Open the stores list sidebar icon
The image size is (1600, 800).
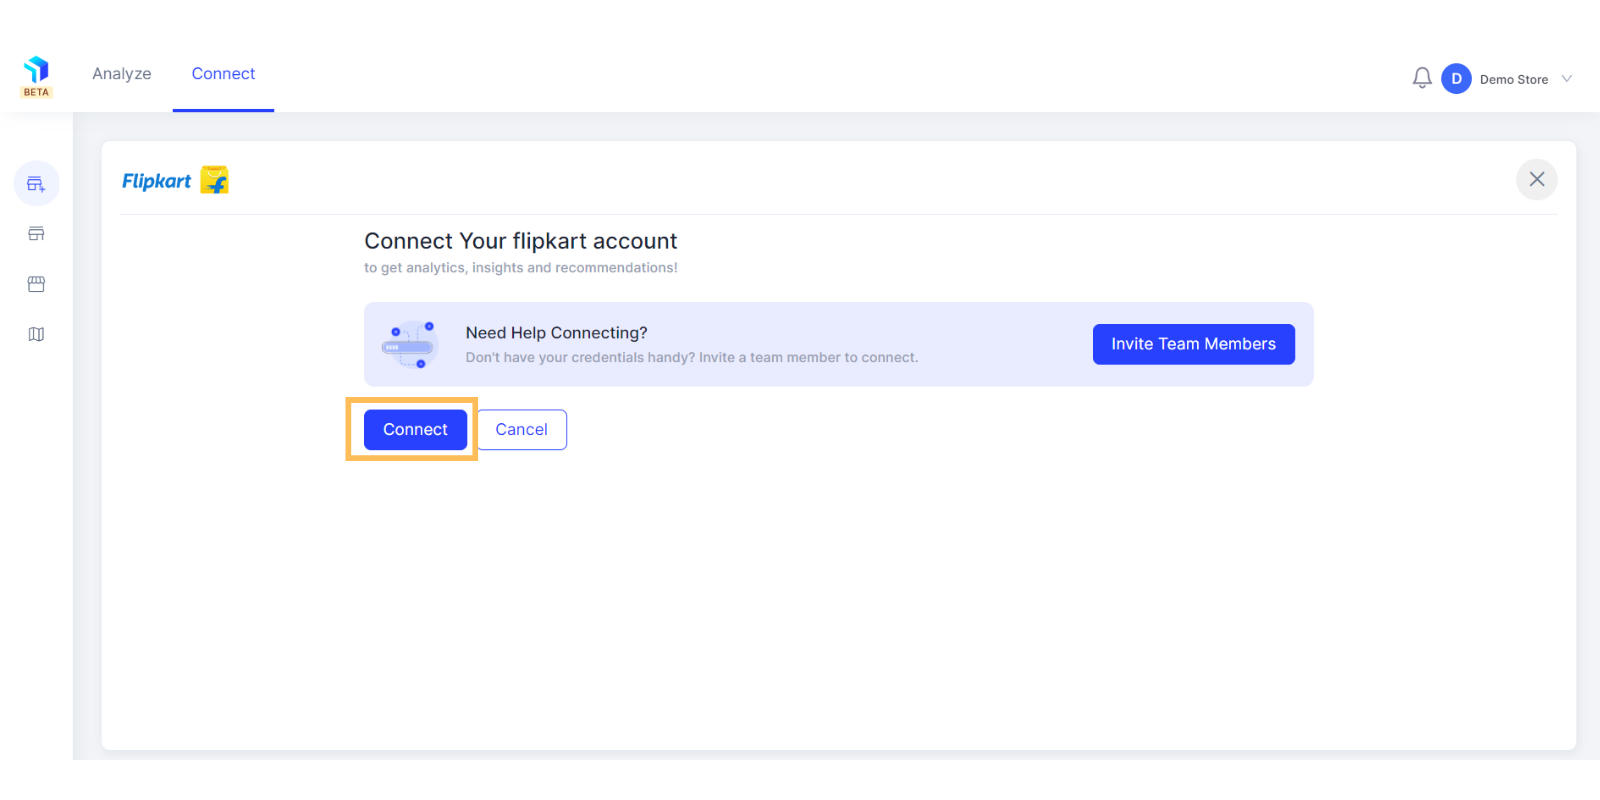pyautogui.click(x=36, y=234)
